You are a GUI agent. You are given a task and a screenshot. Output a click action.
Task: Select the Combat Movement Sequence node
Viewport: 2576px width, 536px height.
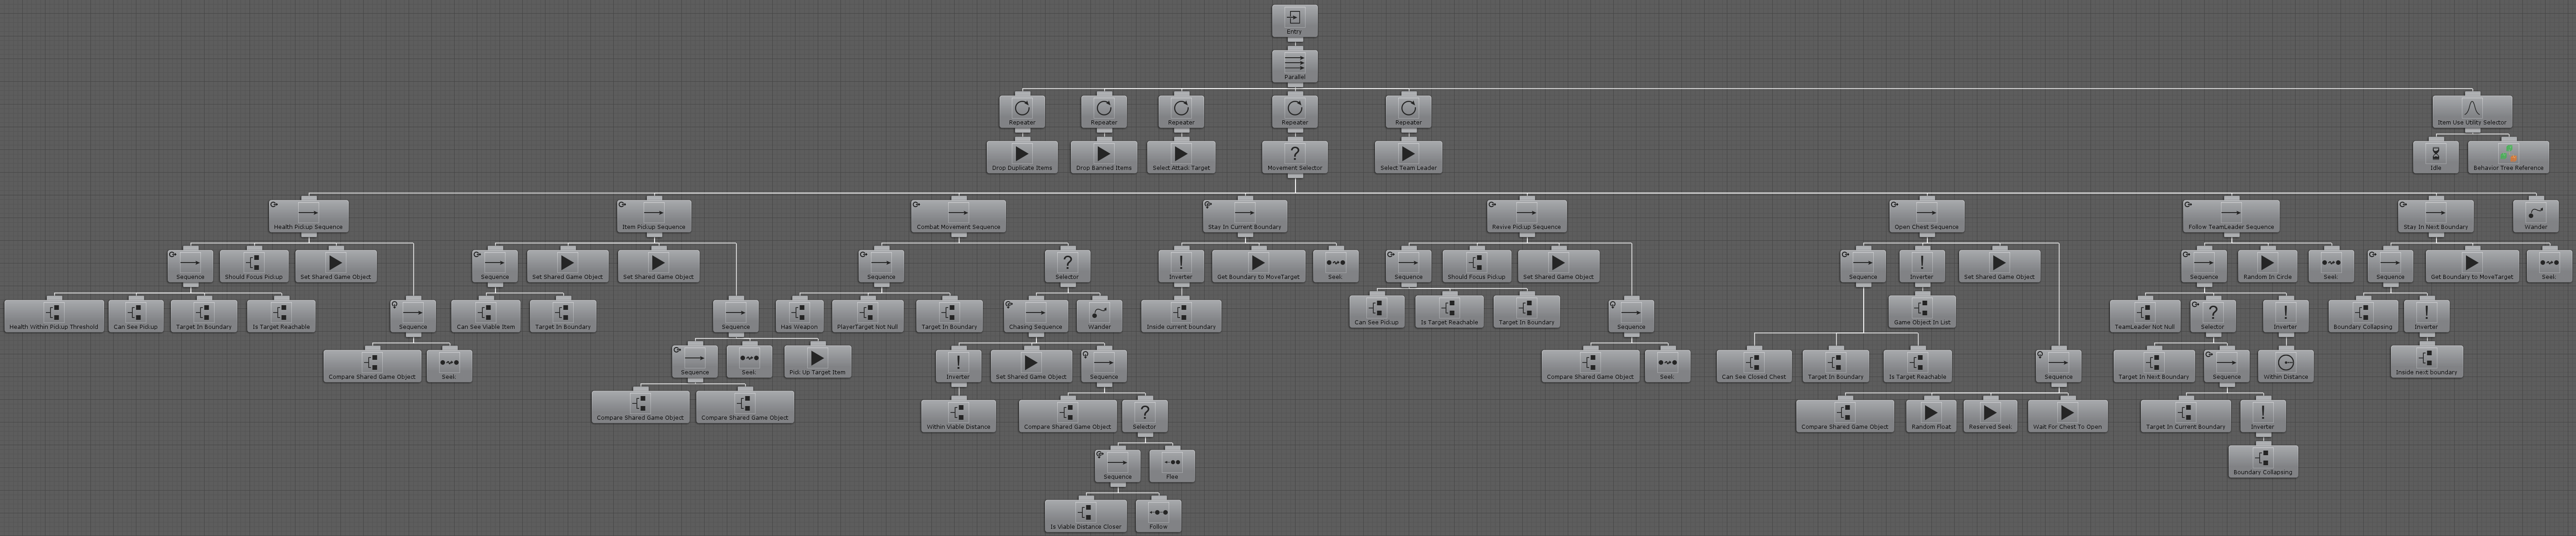pyautogui.click(x=958, y=216)
